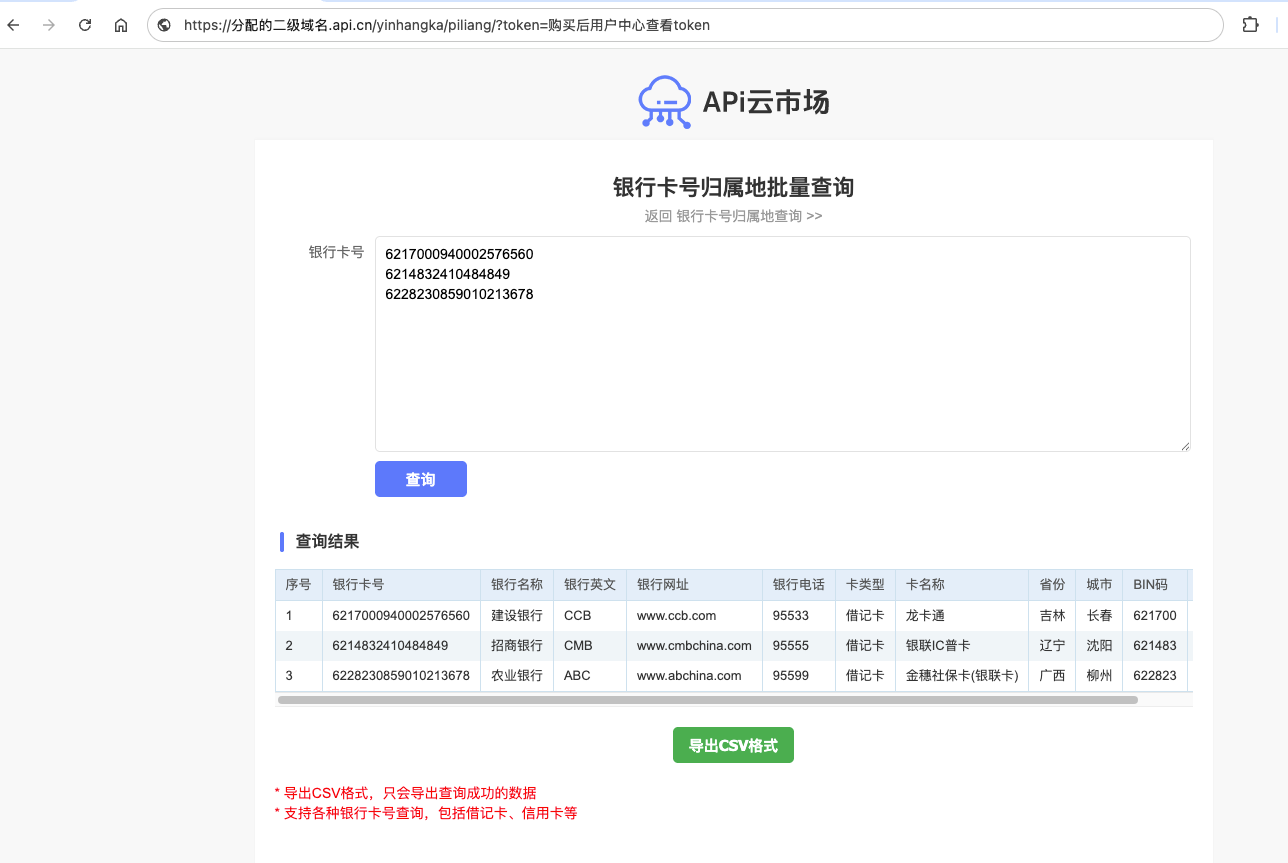Open the browser extensions puzzle icon

[x=1250, y=25]
